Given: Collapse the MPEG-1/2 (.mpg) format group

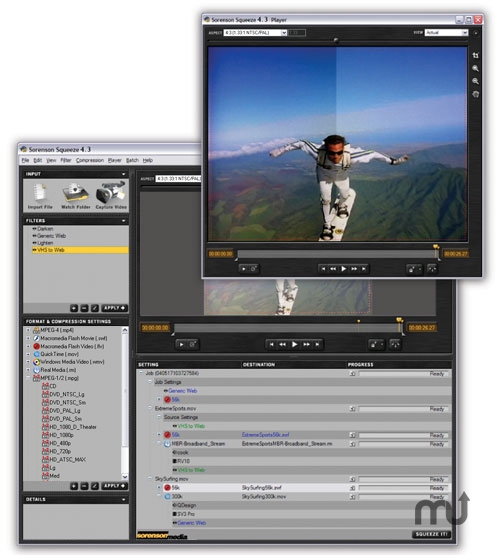Looking at the screenshot, I should pyautogui.click(x=28, y=378).
